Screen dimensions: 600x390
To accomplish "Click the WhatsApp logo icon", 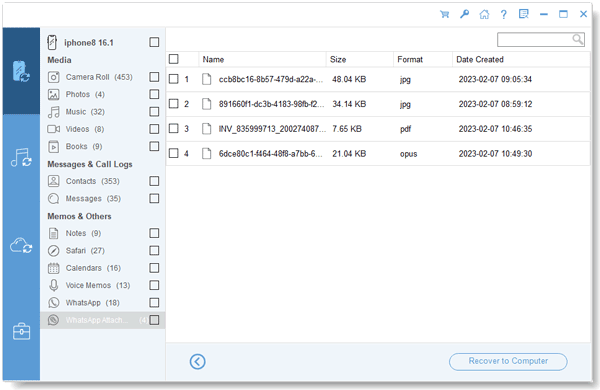I will pyautogui.click(x=54, y=303).
